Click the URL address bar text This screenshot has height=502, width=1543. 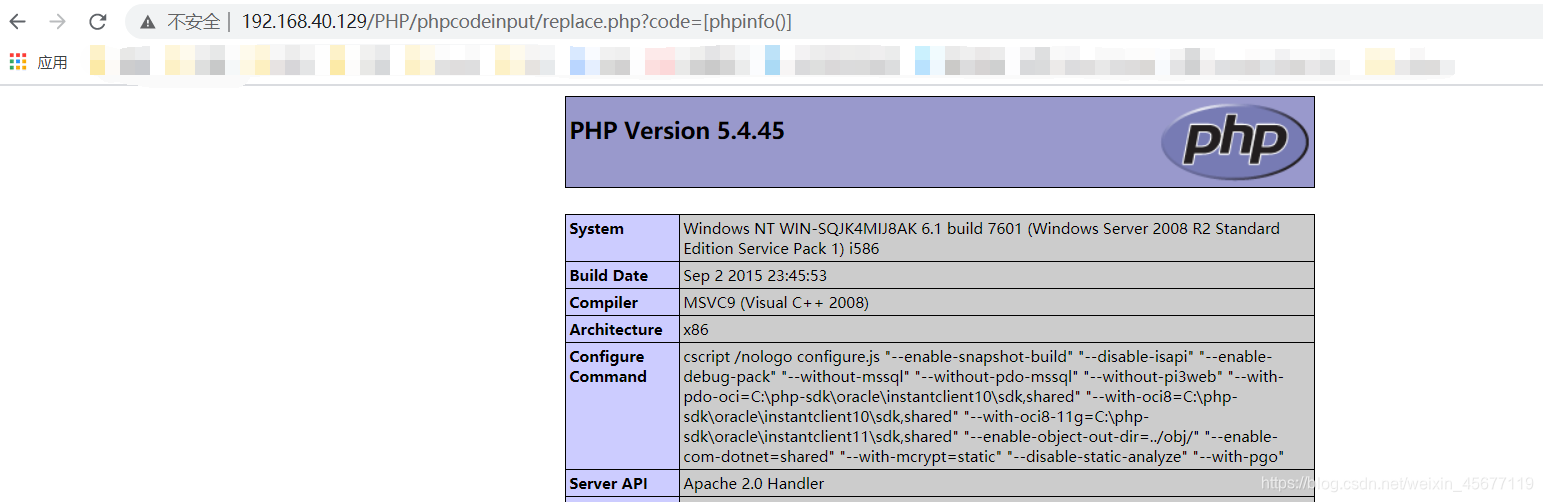[517, 21]
